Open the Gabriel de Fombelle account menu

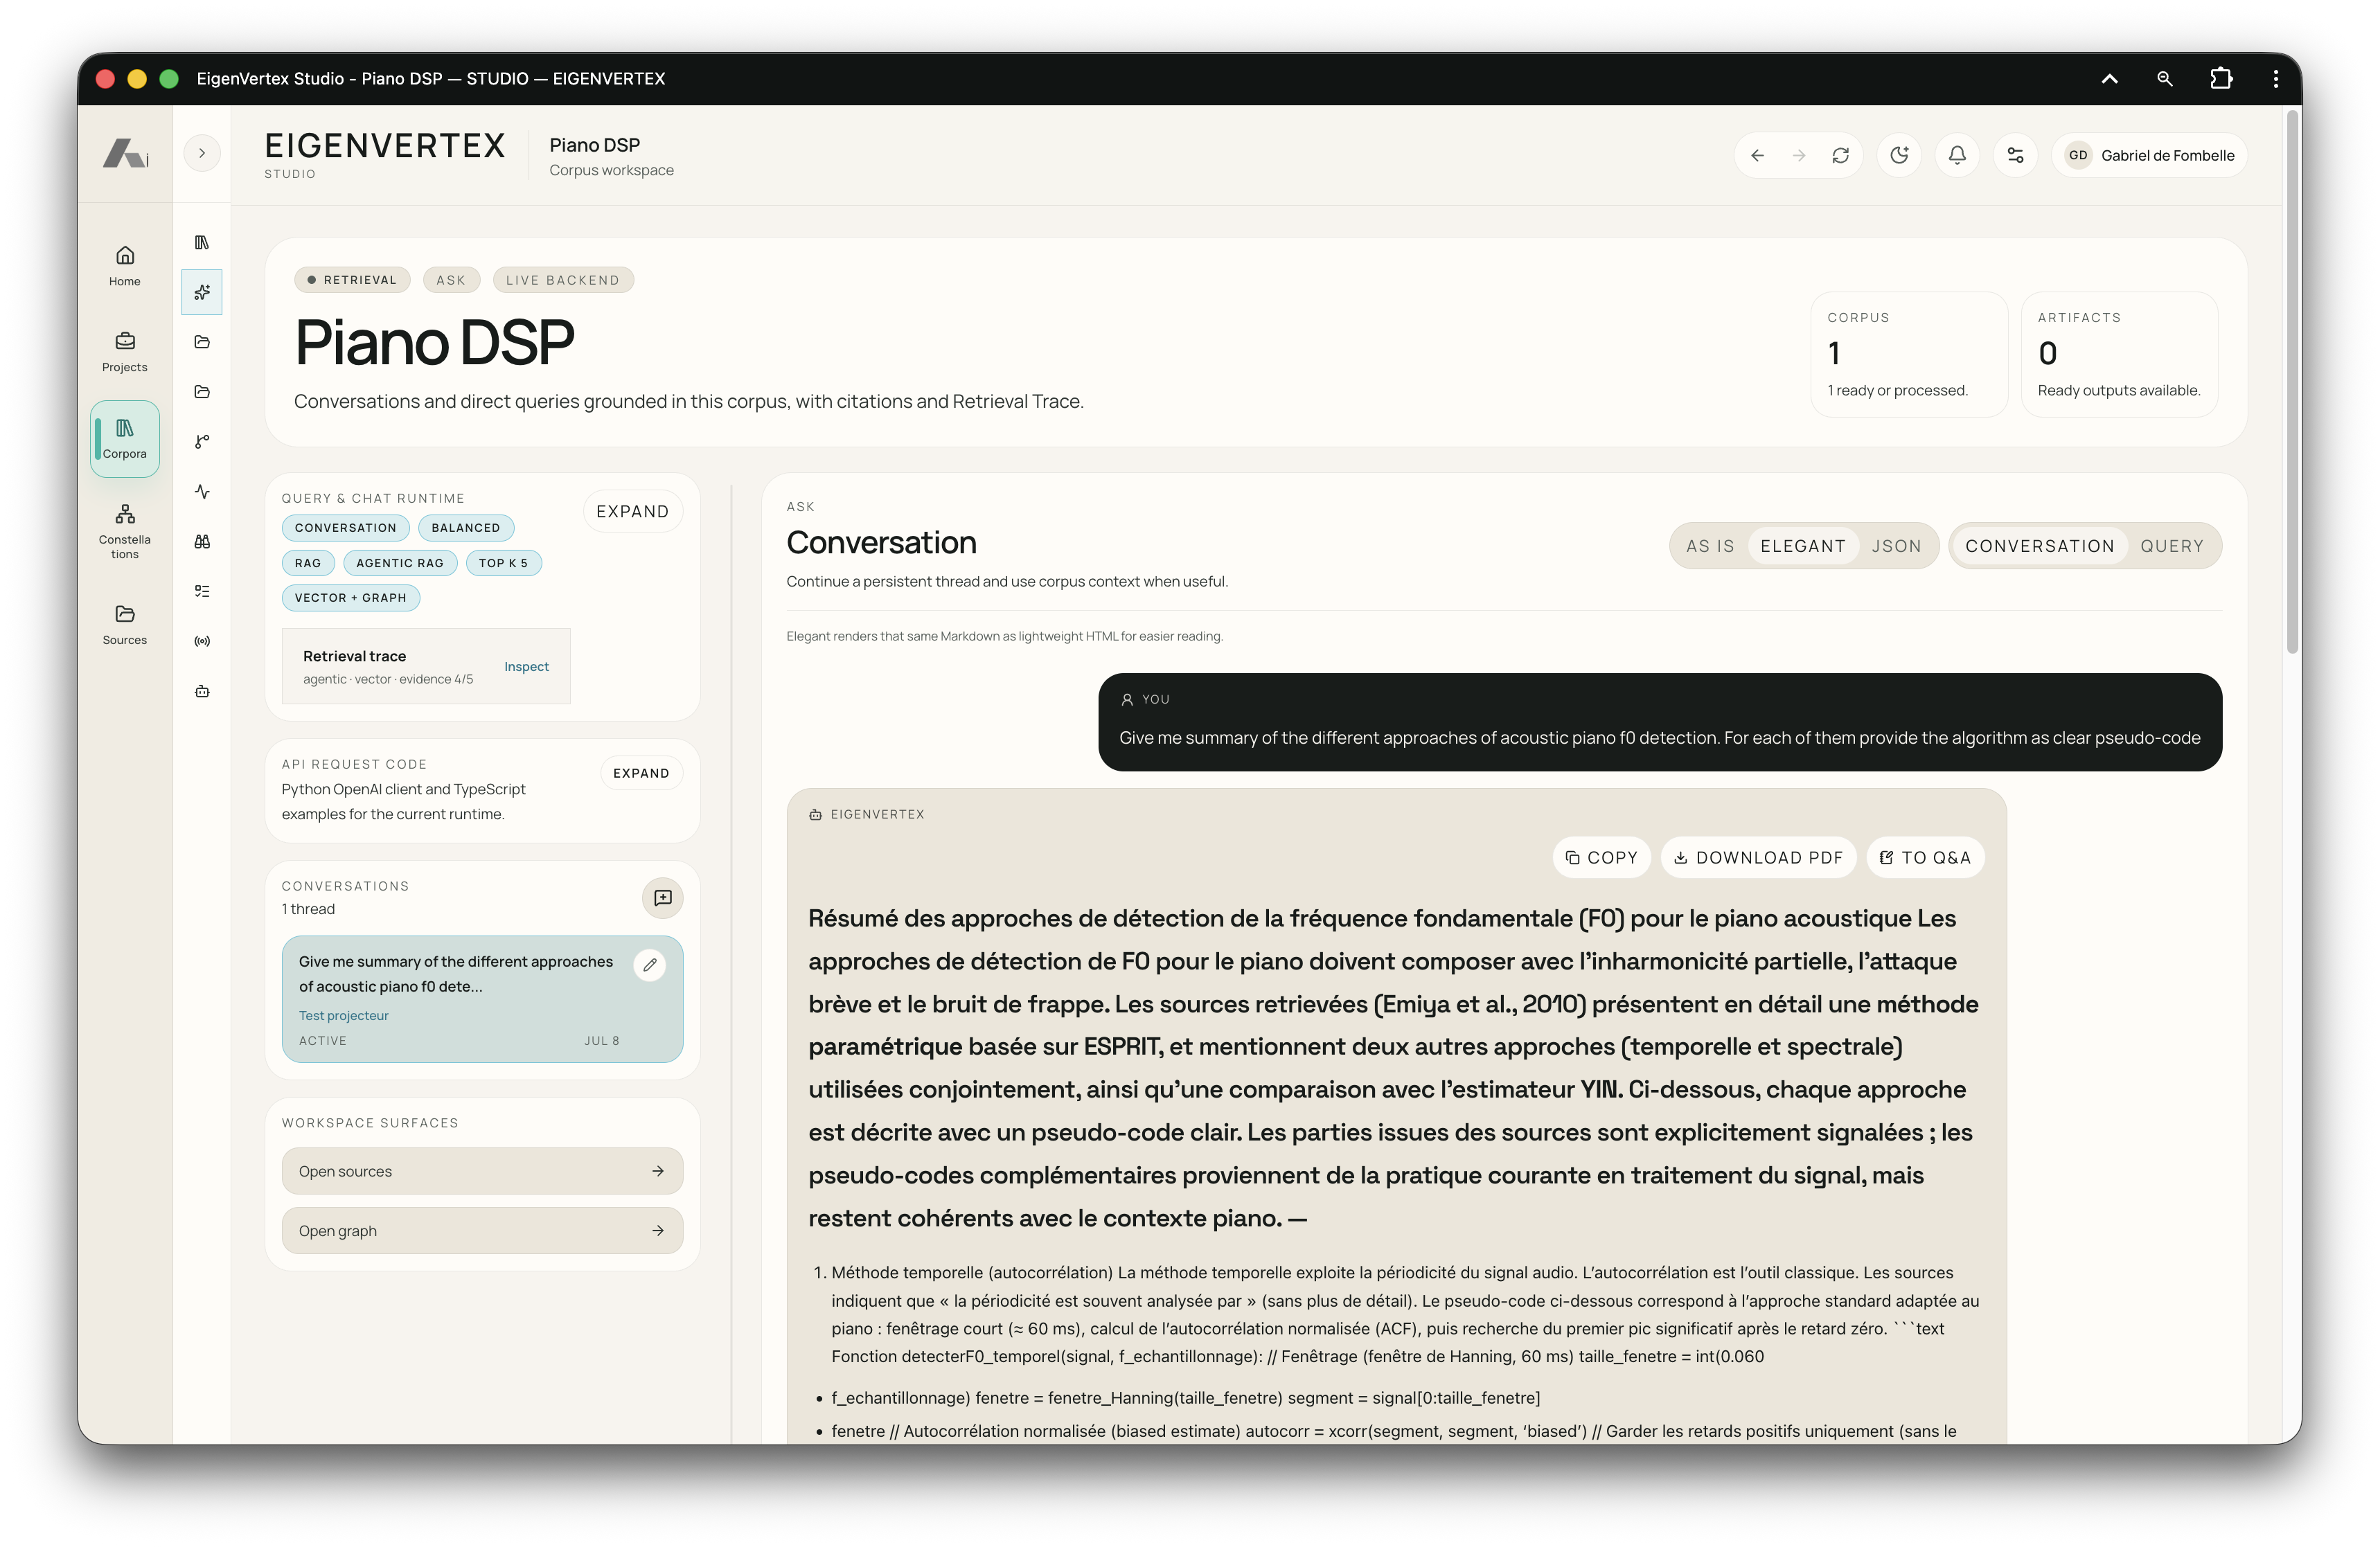click(x=2149, y=156)
